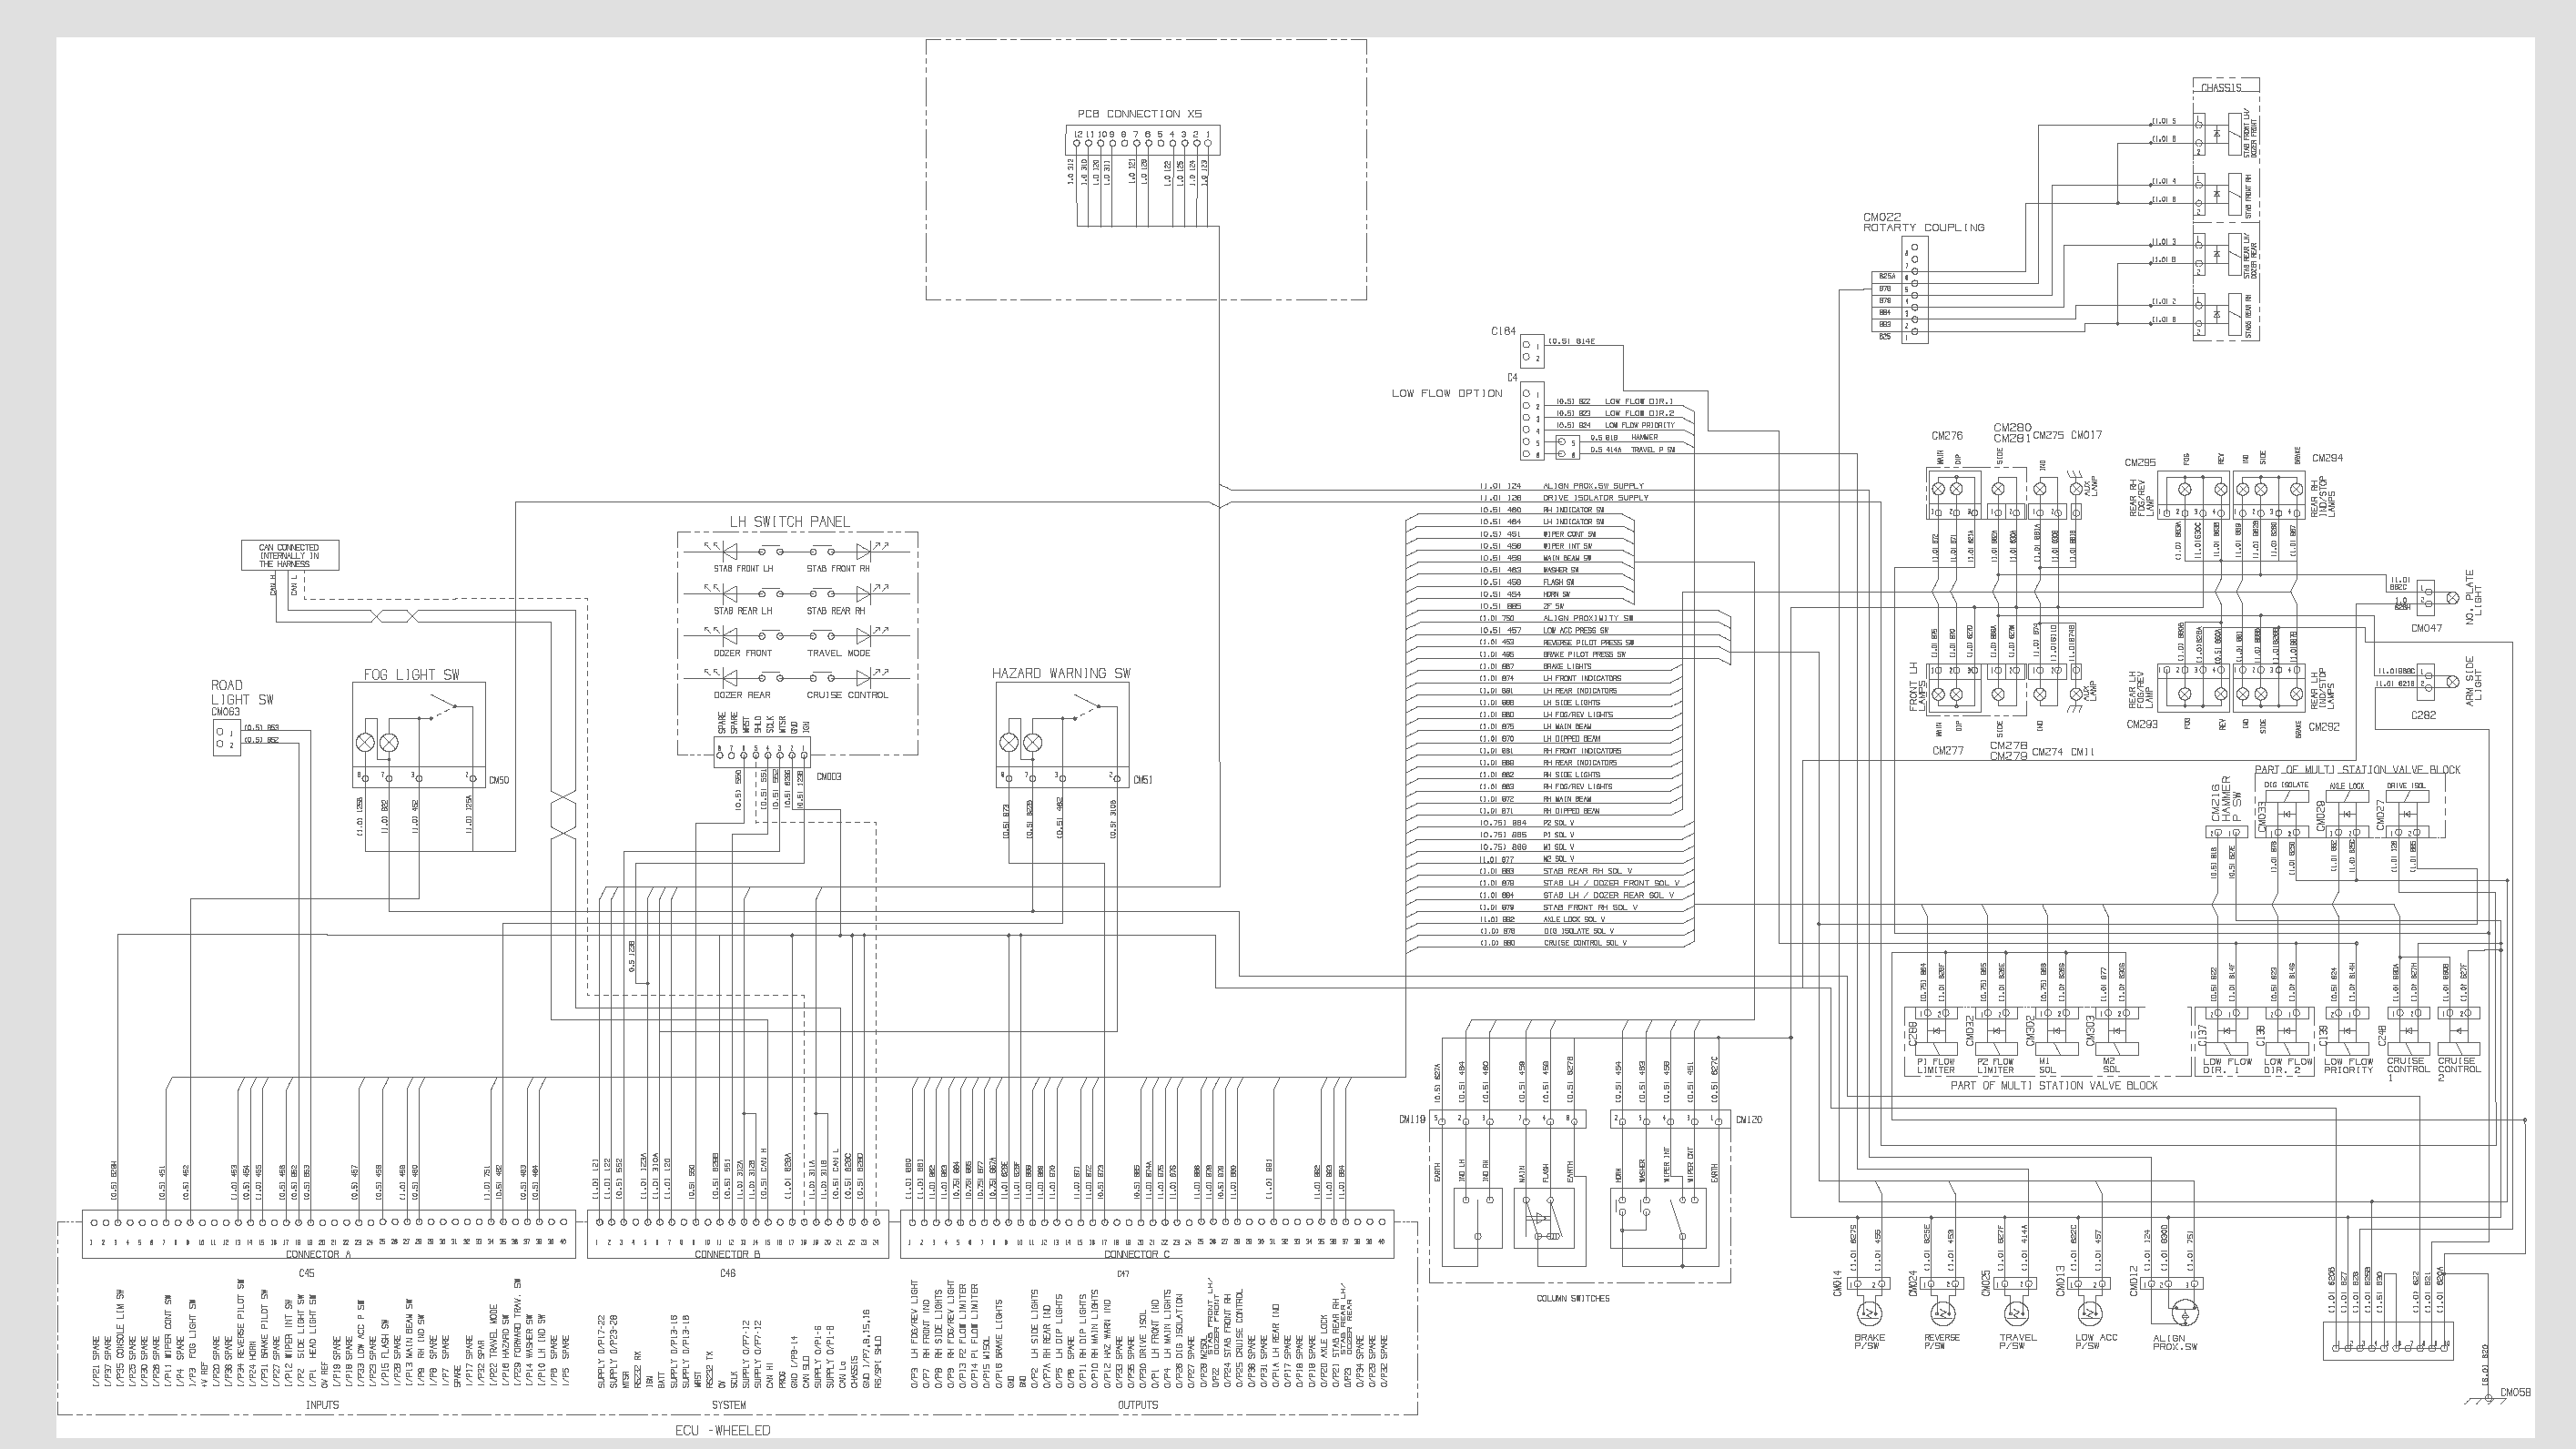The image size is (2576, 1449).
Task: Click the travel pressure switch symbol
Action: [x=2016, y=1313]
